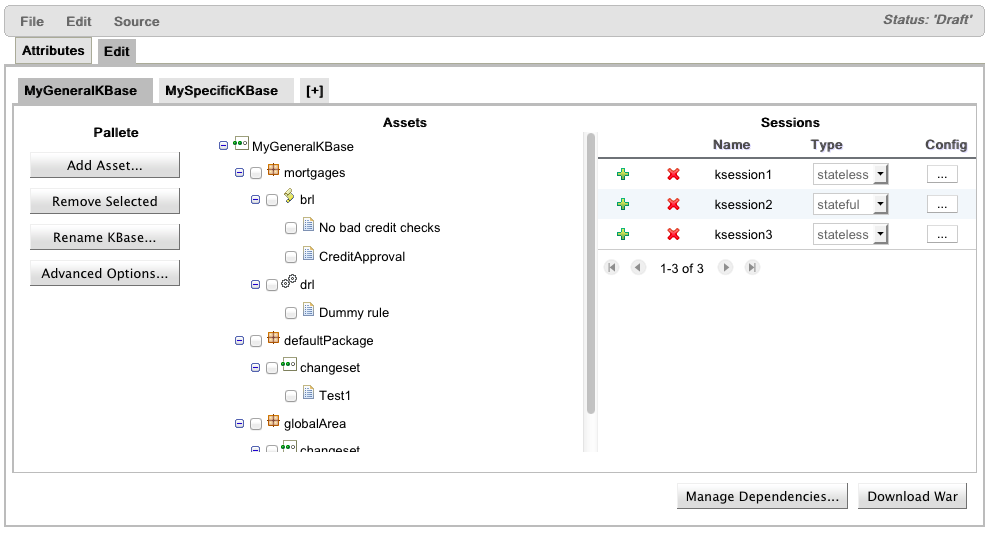The width and height of the screenshot is (989, 535).
Task: Click the drl gears icon
Action: [x=289, y=283]
